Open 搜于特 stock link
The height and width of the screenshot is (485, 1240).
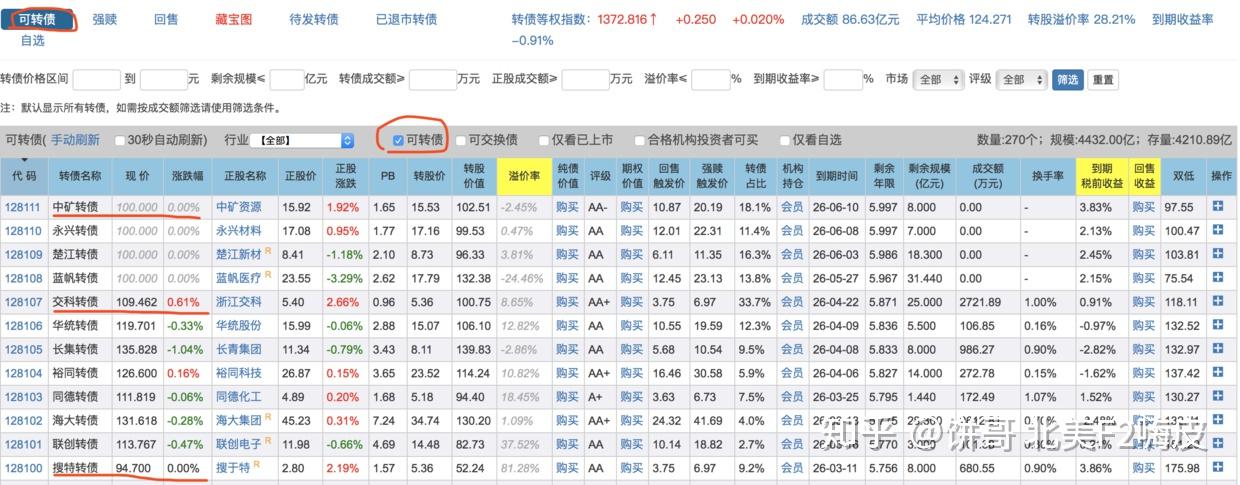[x=234, y=467]
